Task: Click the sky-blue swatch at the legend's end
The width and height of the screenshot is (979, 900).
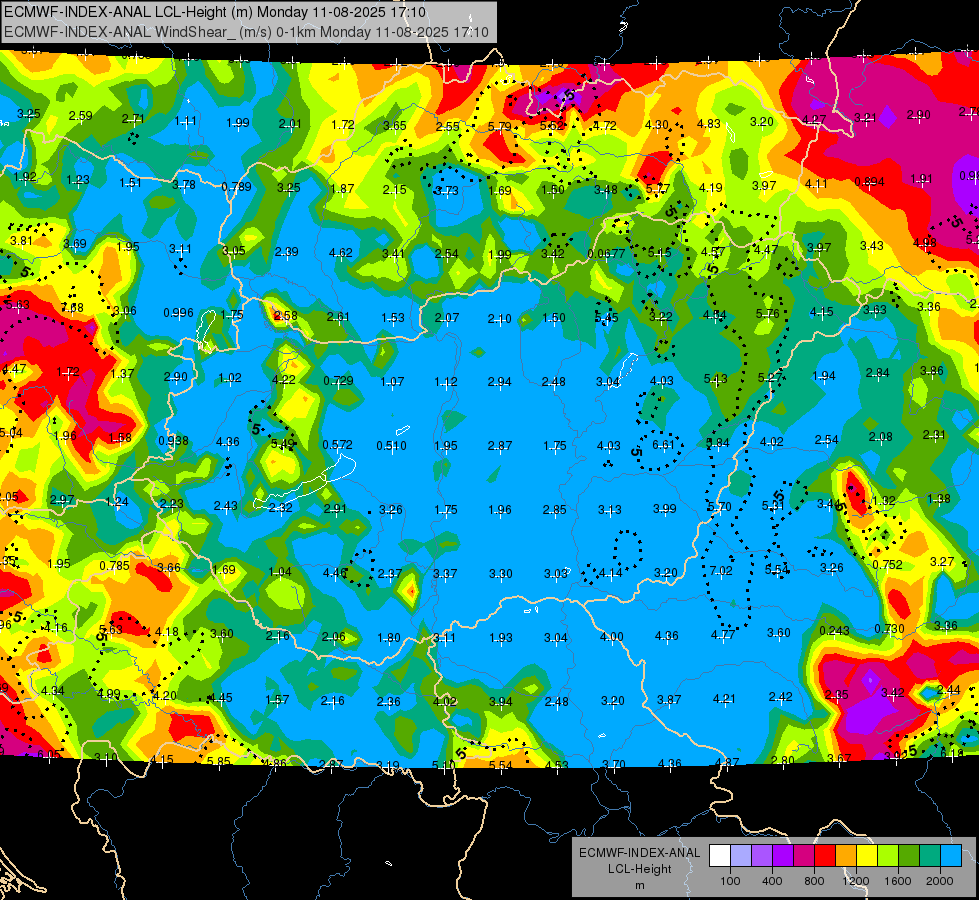Action: [951, 856]
